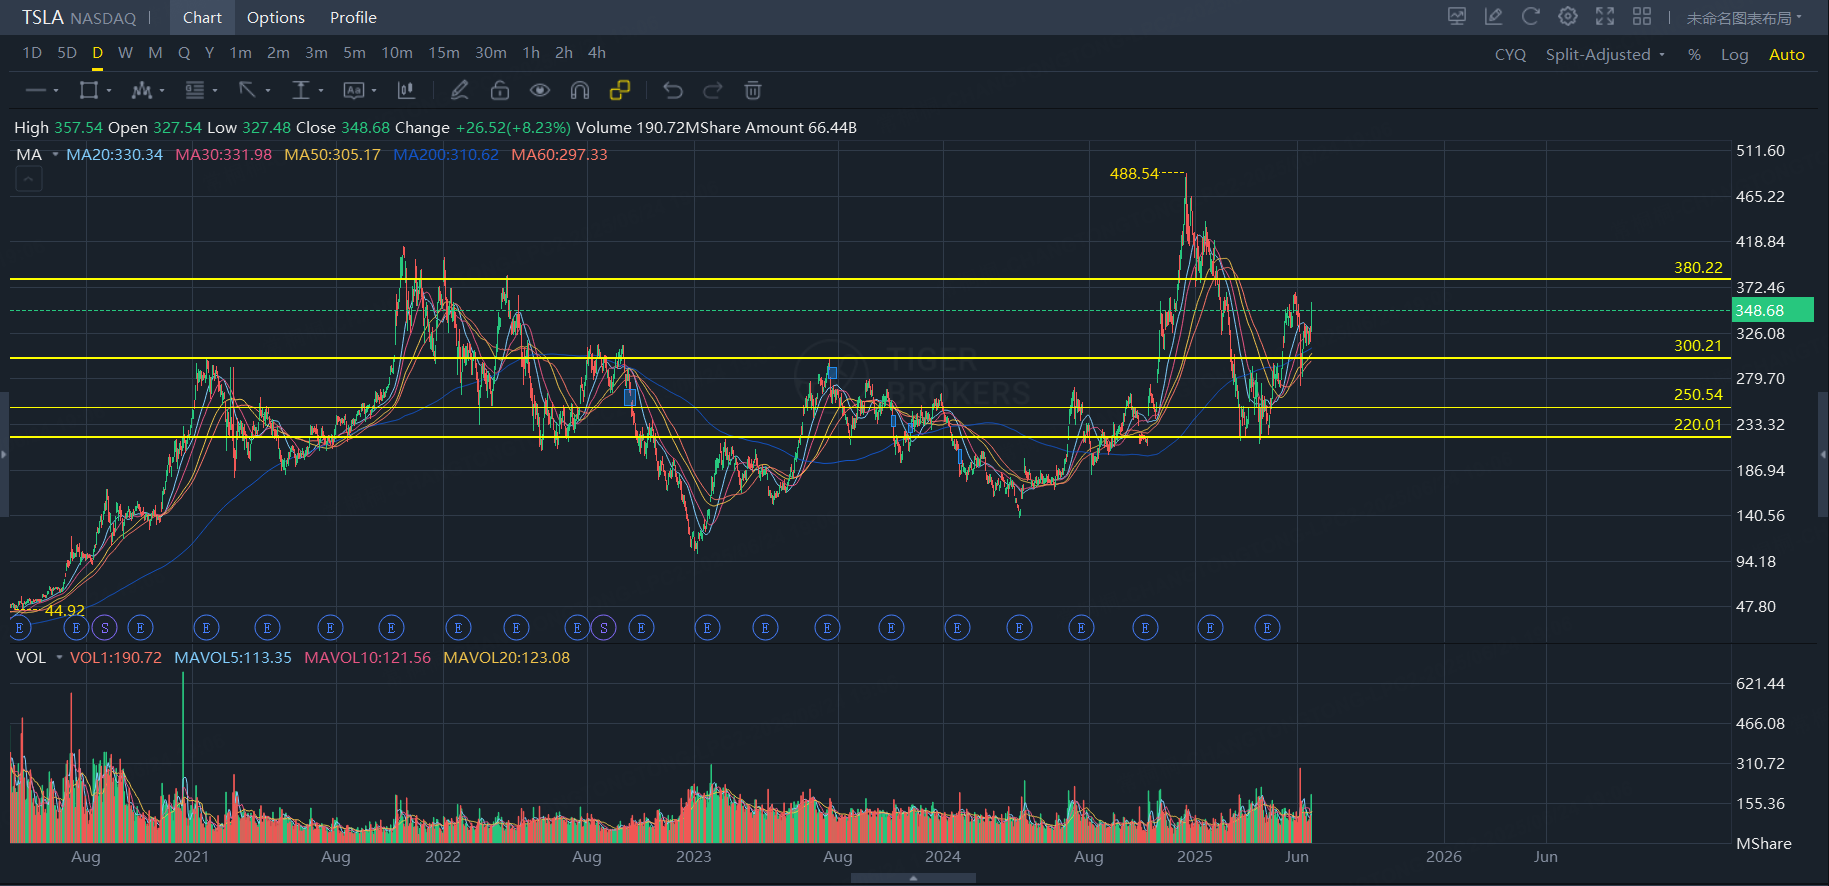The width and height of the screenshot is (1829, 886).
Task: Select the horizontal line drawing tool
Action: pos(36,91)
